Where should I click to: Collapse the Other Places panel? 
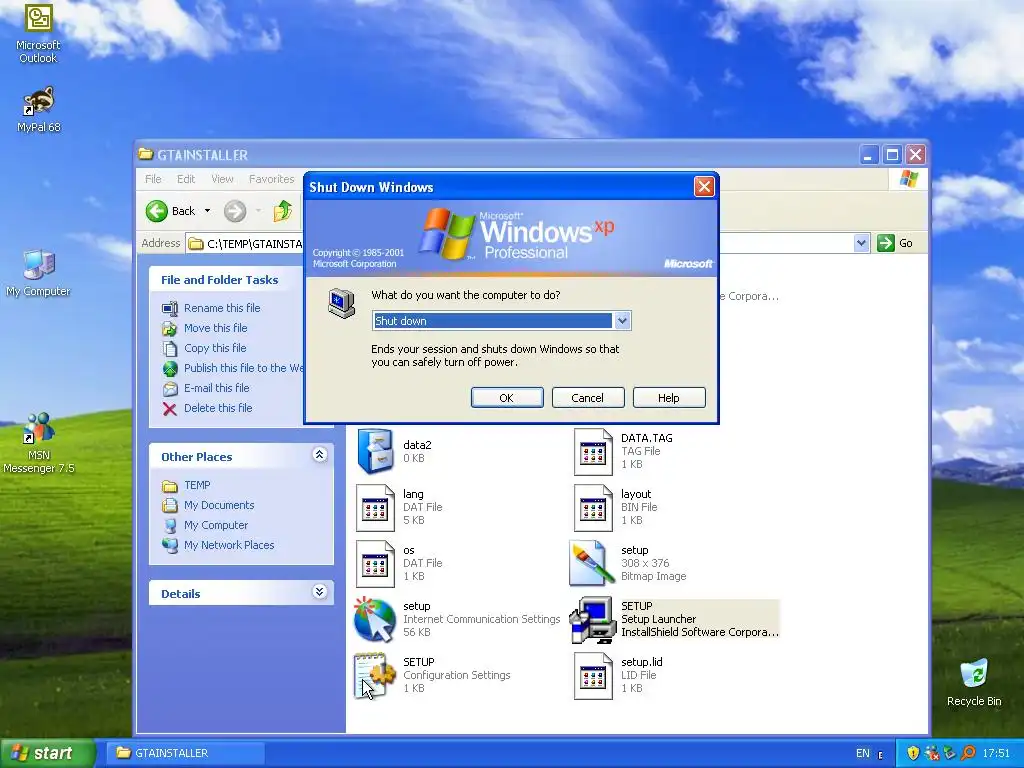[319, 455]
